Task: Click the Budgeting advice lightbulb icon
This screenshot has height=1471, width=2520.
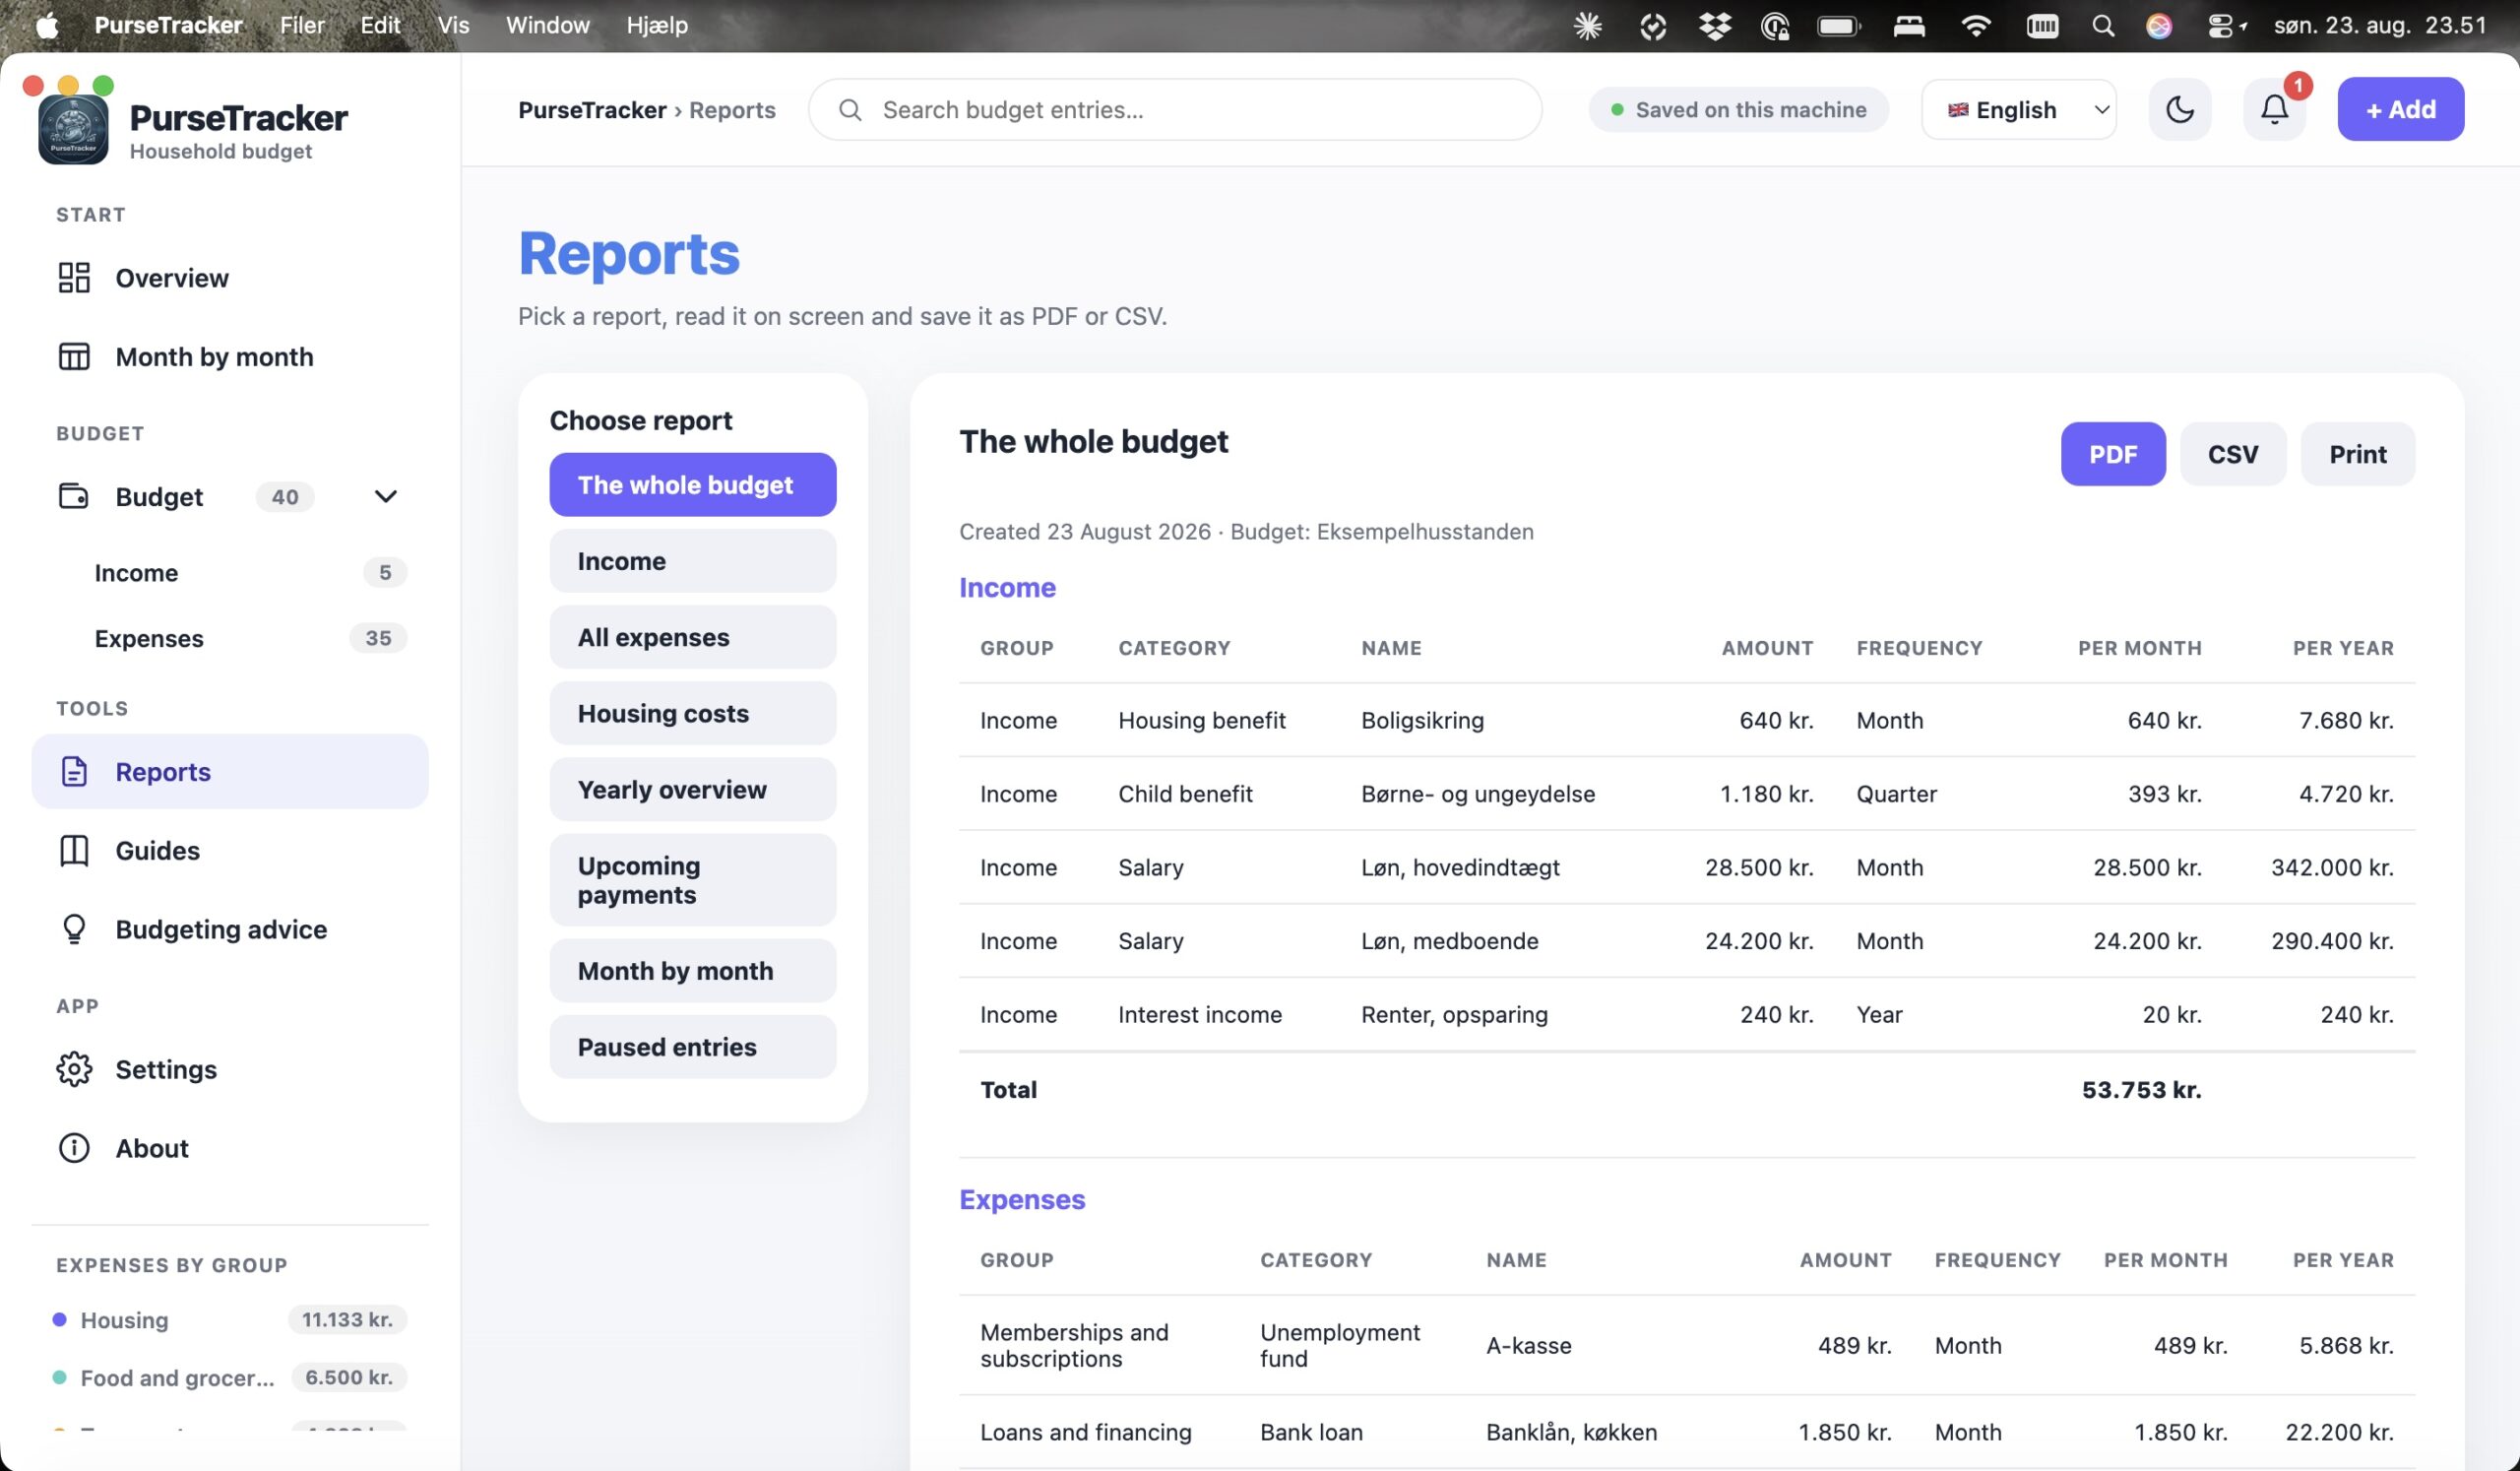Action: click(x=74, y=929)
